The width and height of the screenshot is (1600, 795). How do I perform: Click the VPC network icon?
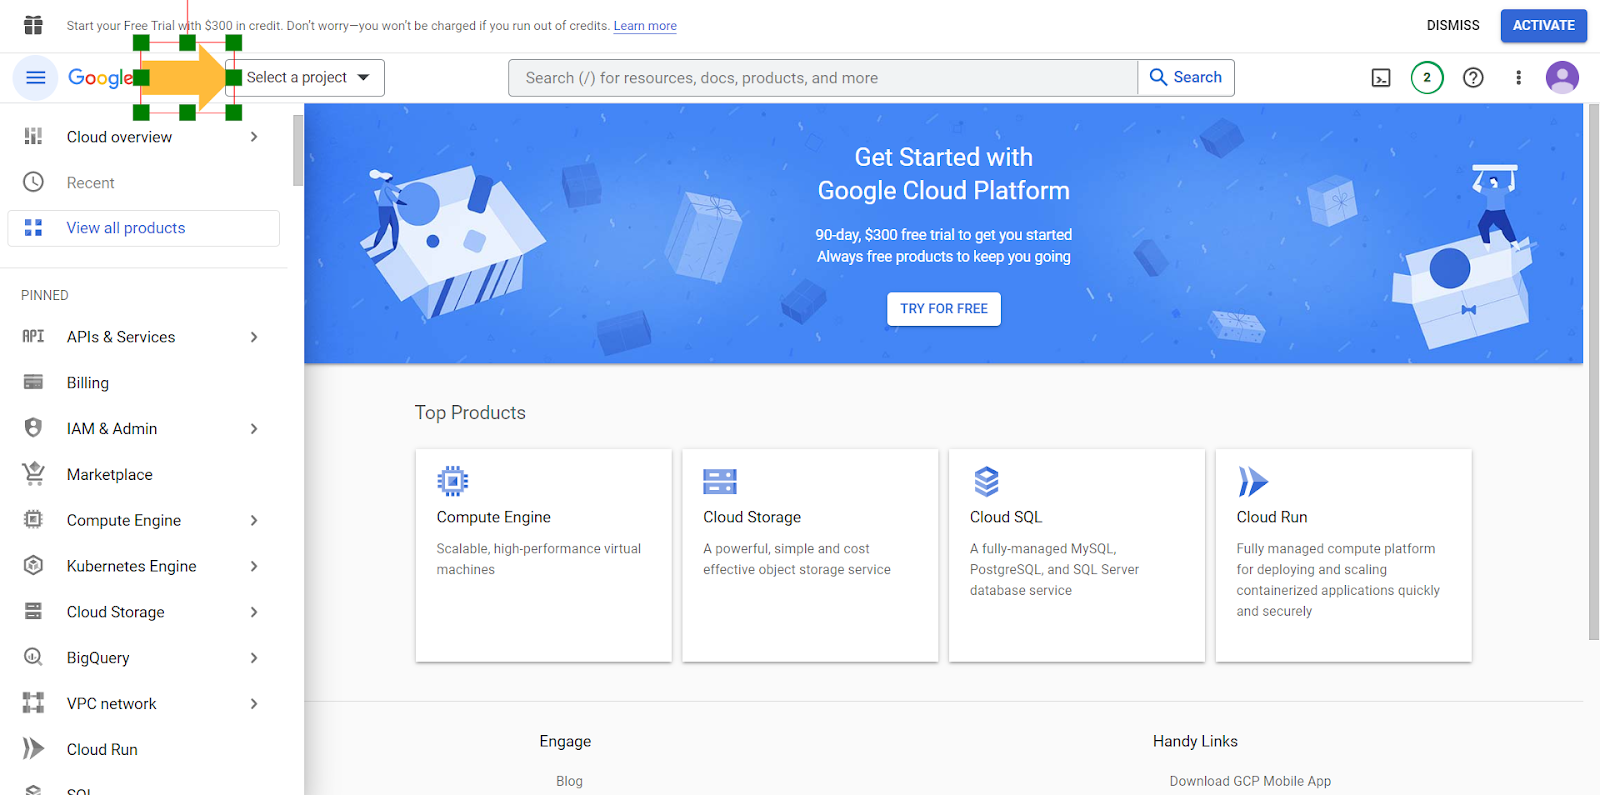33,703
